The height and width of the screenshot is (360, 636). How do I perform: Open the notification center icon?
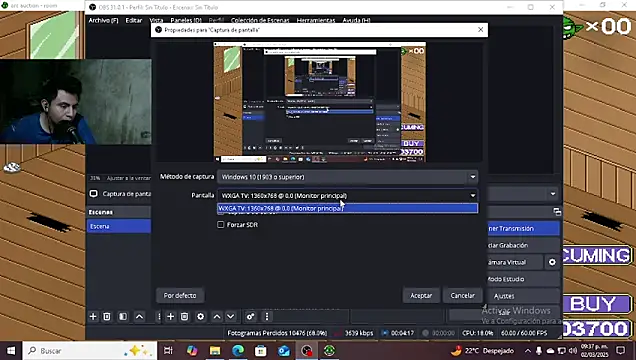tap(621, 350)
